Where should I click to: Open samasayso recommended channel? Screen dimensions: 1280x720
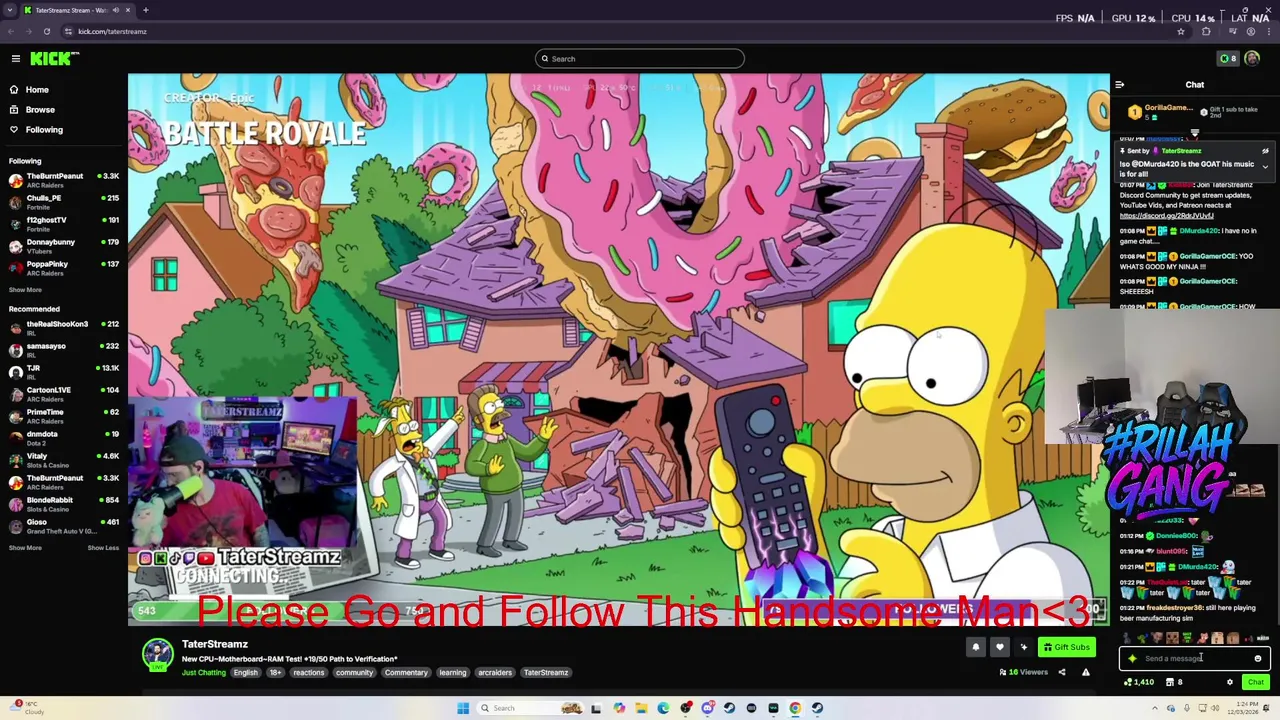[62, 350]
